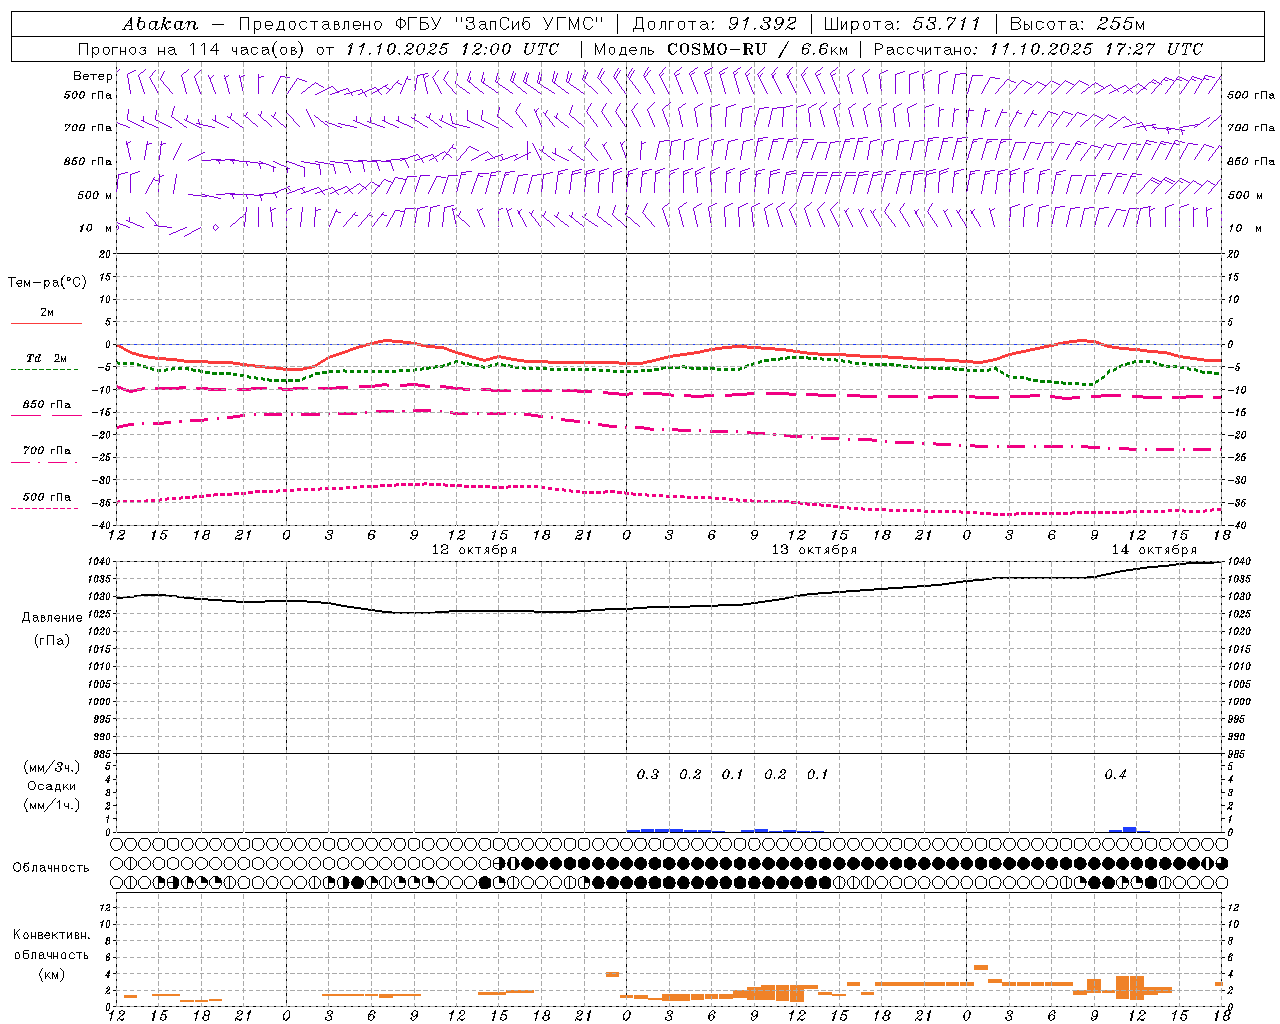Screen dimensions: 1280x1024
Task: Select the Высота: 255м elevation text
Action: tap(1077, 24)
